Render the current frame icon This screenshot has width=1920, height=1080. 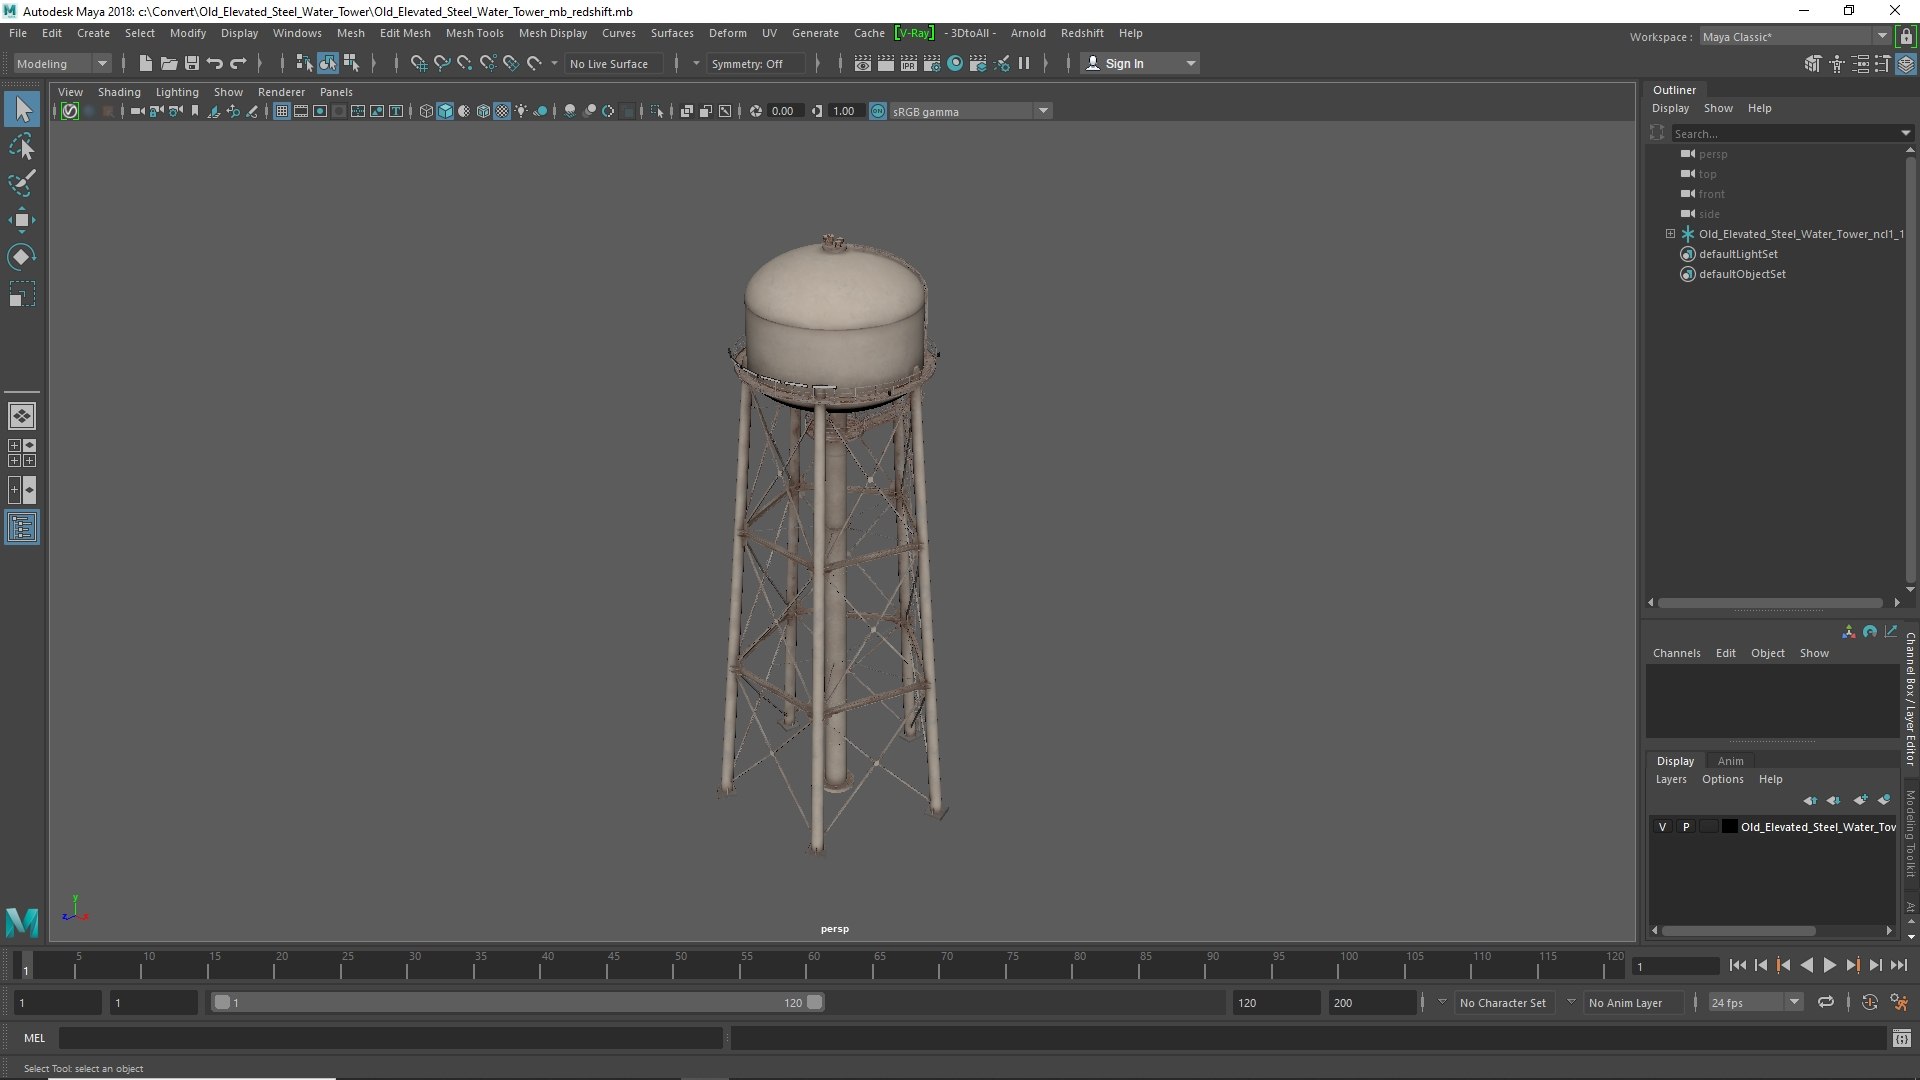(x=886, y=63)
